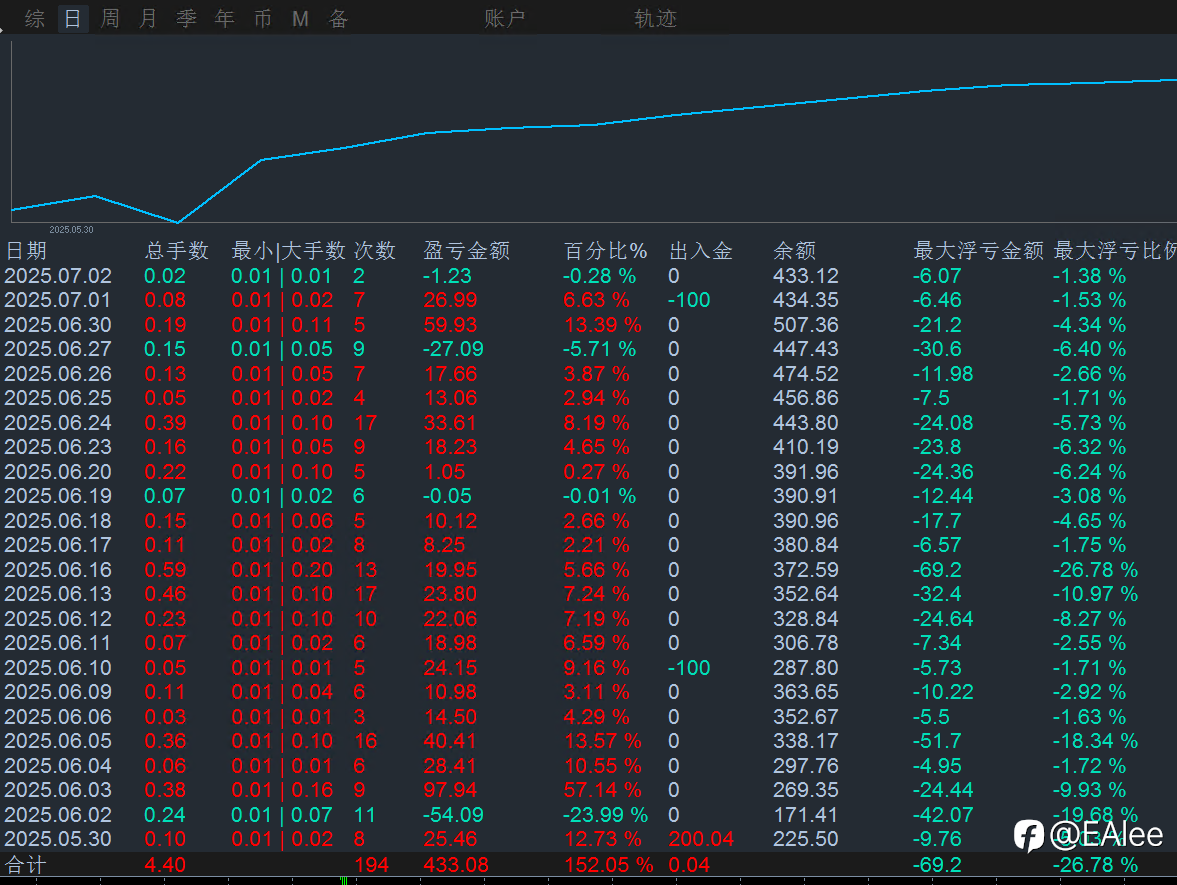Open the 月 monthly tab
This screenshot has width=1177, height=885.
[148, 18]
